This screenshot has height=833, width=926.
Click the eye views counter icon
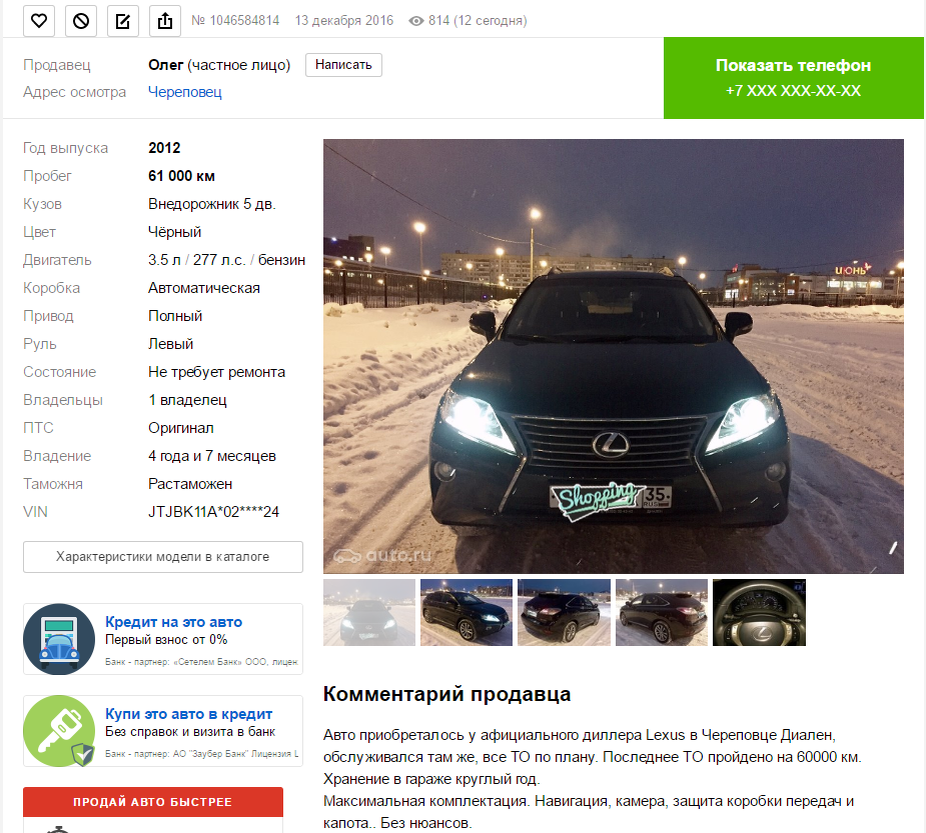pos(416,21)
